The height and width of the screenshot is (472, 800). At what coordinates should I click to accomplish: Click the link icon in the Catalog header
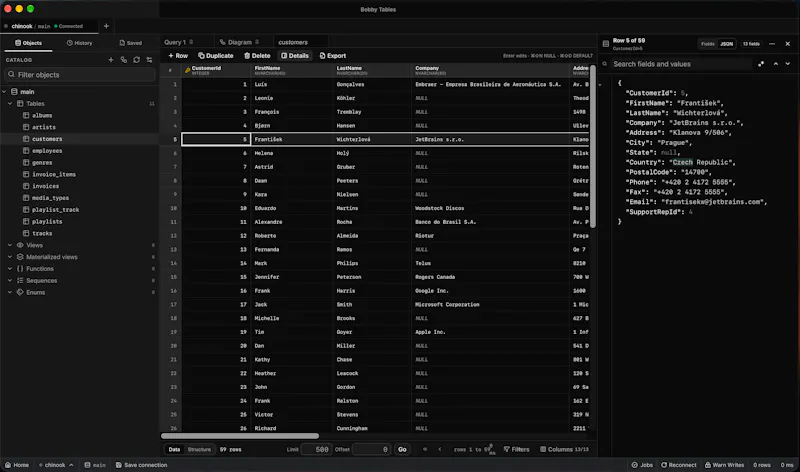point(123,60)
